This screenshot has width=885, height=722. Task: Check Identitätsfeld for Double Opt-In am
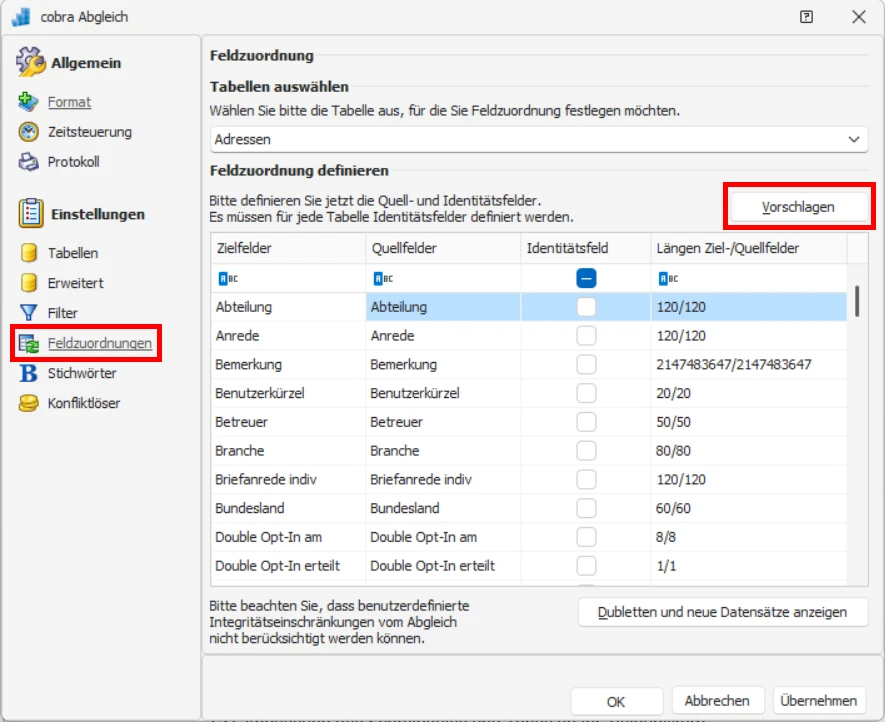click(586, 537)
